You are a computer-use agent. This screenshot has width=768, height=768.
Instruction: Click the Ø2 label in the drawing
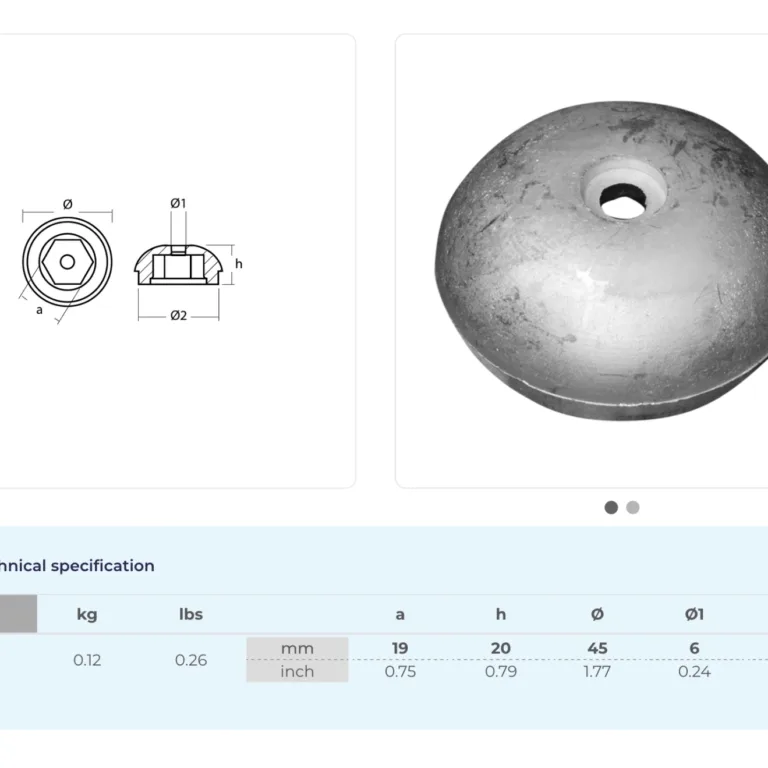pyautogui.click(x=178, y=315)
